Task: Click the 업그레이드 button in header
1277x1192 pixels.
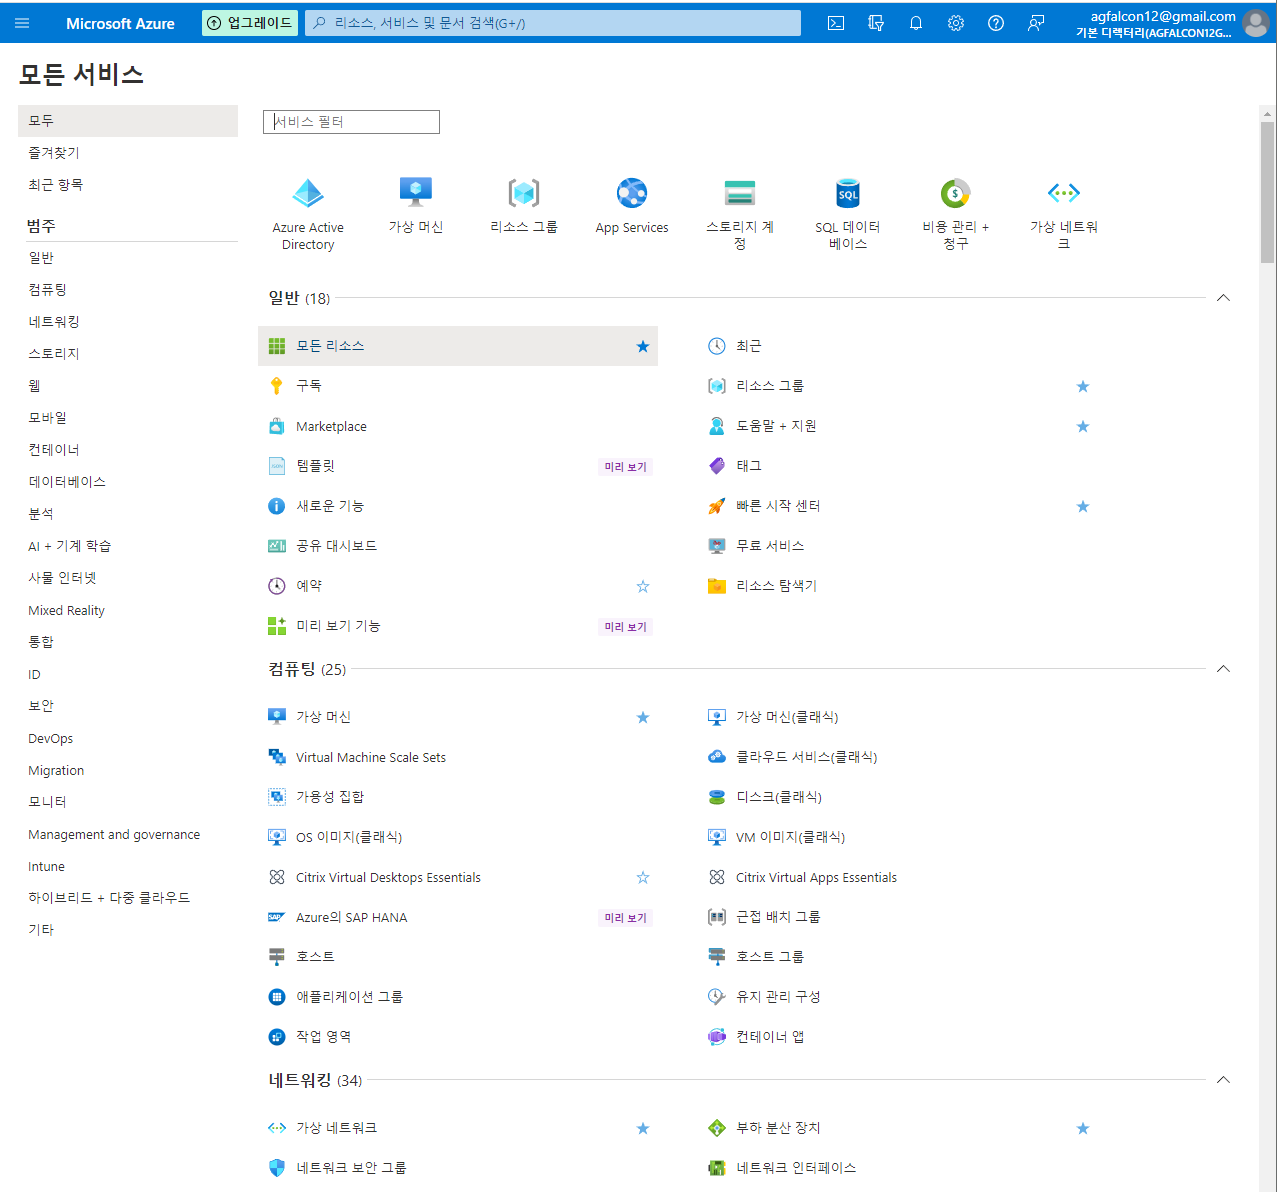Action: (x=250, y=23)
